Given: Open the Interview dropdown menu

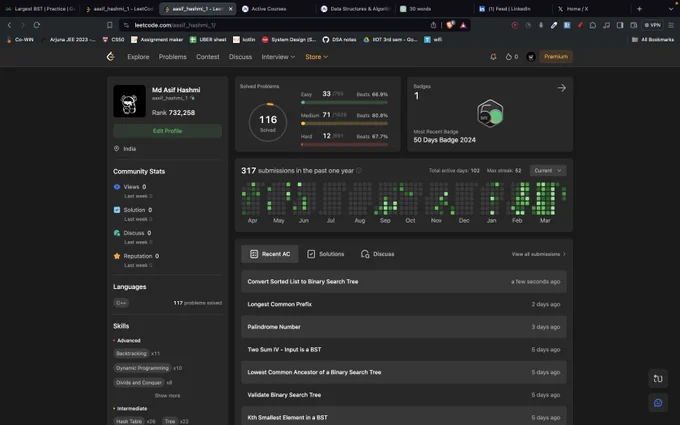Looking at the screenshot, I should [x=278, y=57].
